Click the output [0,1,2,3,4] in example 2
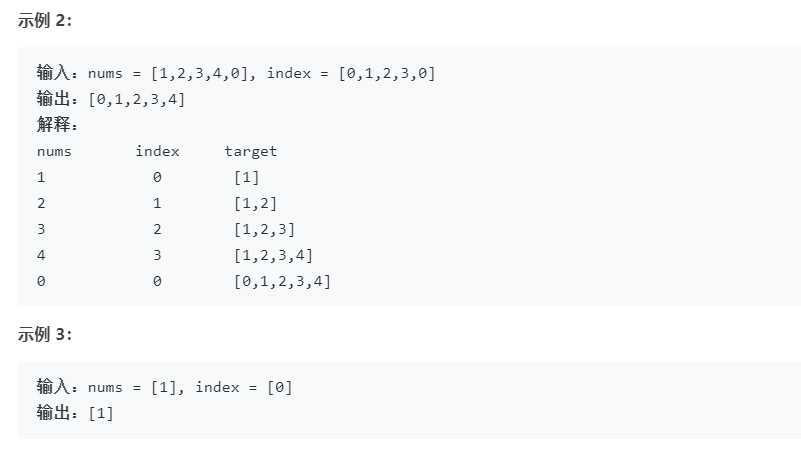Viewport: 801px width, 456px height. coord(136,100)
